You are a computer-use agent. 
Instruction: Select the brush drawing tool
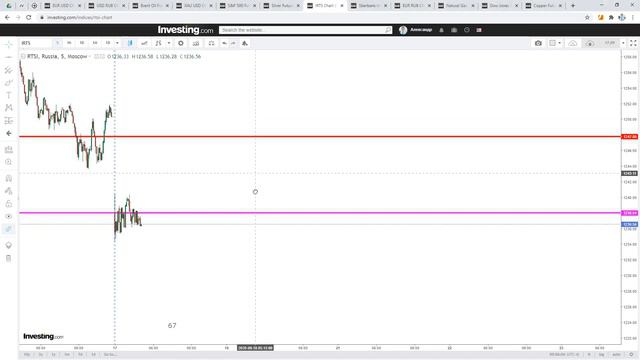click(x=9, y=83)
